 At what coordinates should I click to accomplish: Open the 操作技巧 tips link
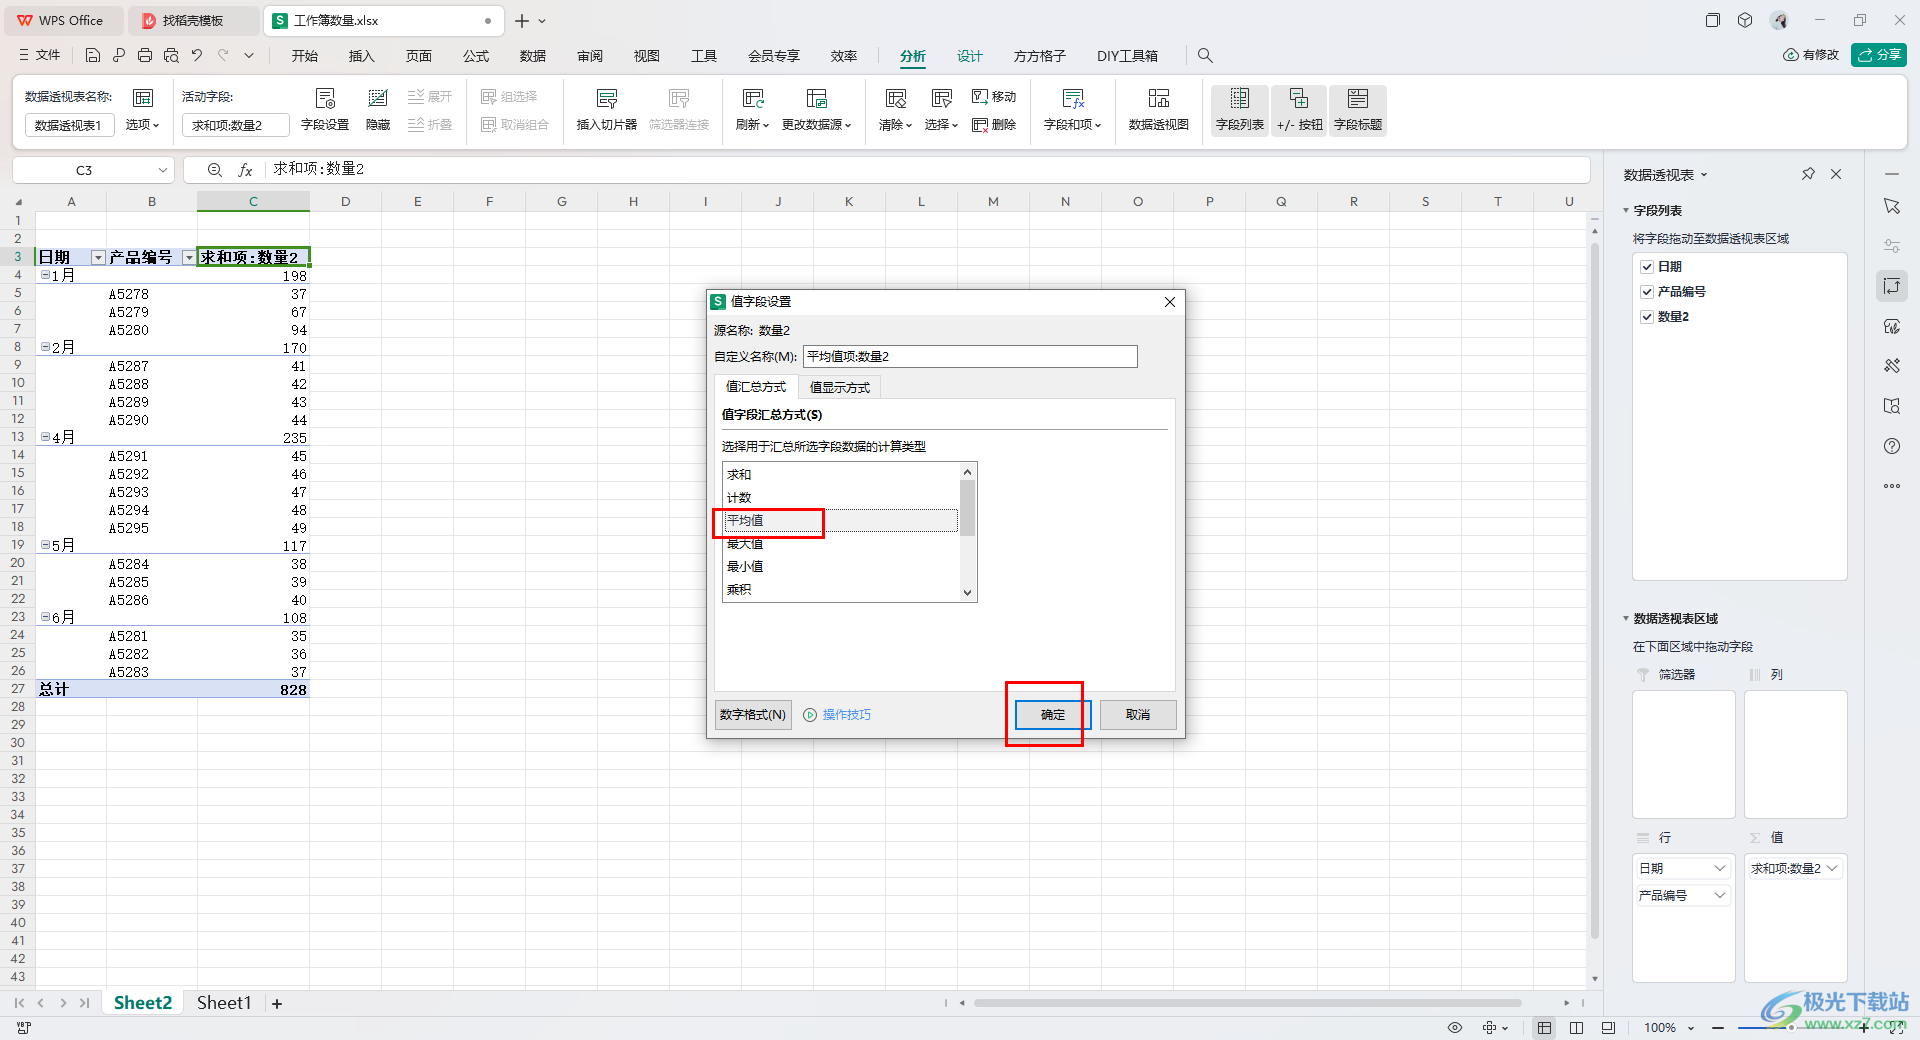pos(837,715)
